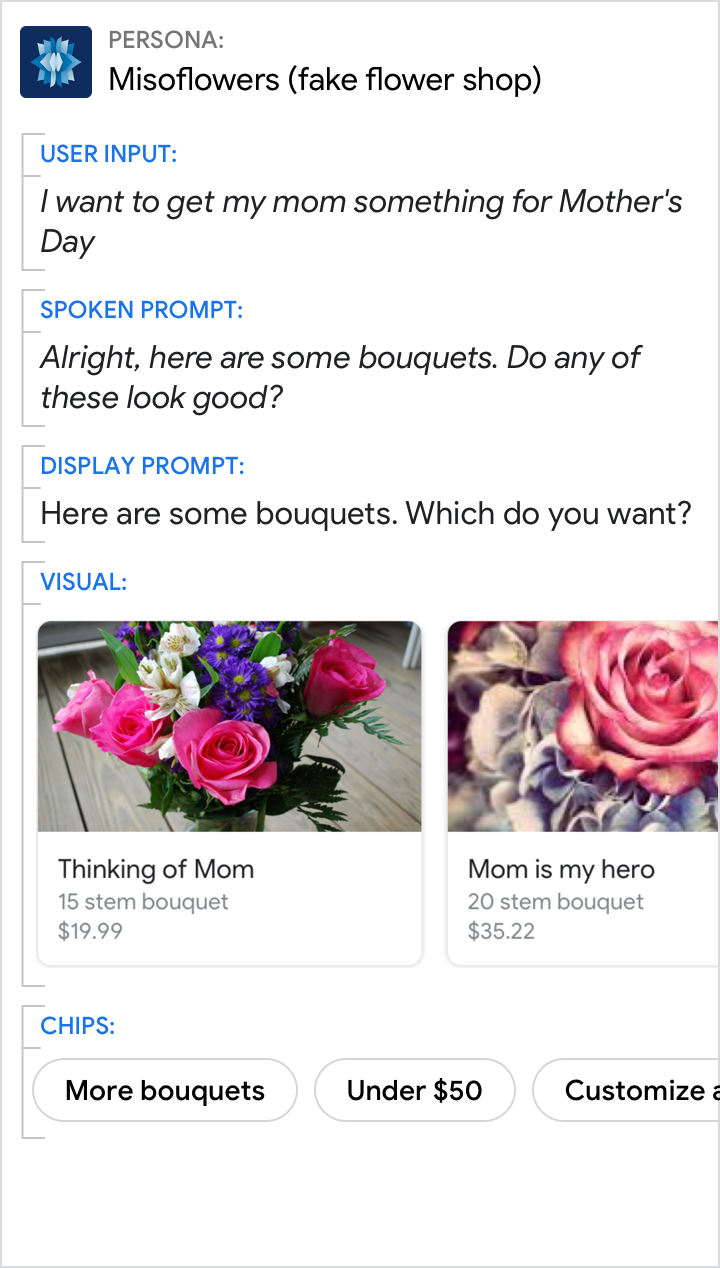Screen dimensions: 720x1268
Task: Click the Mother's Day user input text
Action: click(x=360, y=221)
